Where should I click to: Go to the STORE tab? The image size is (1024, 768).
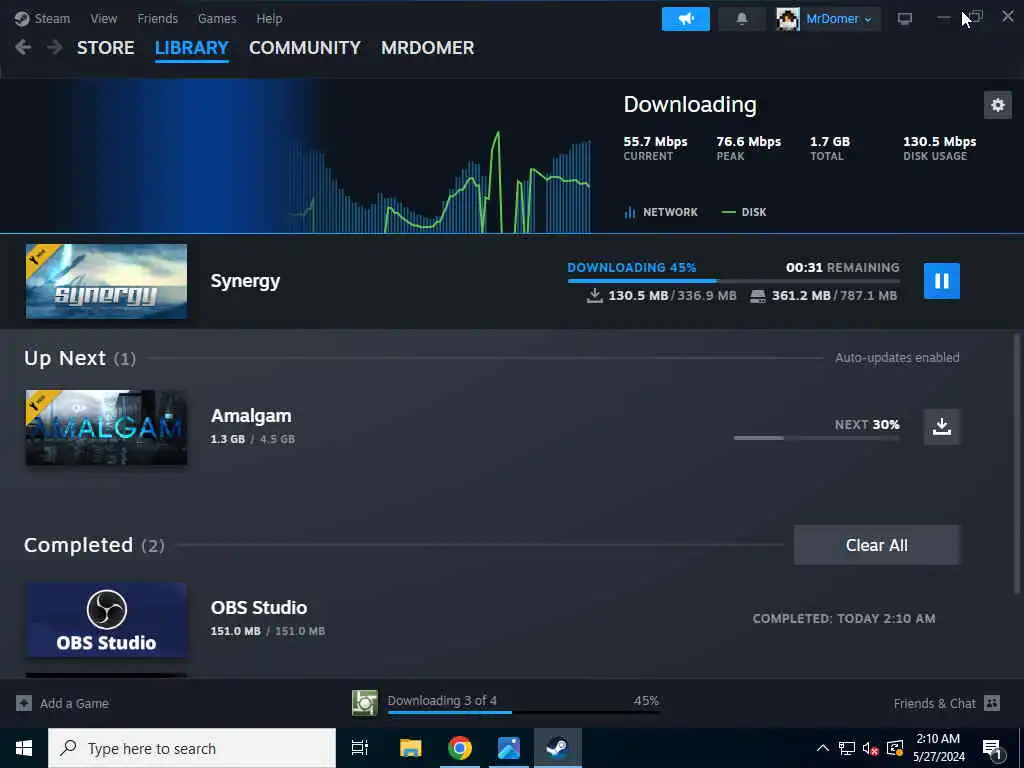(105, 48)
